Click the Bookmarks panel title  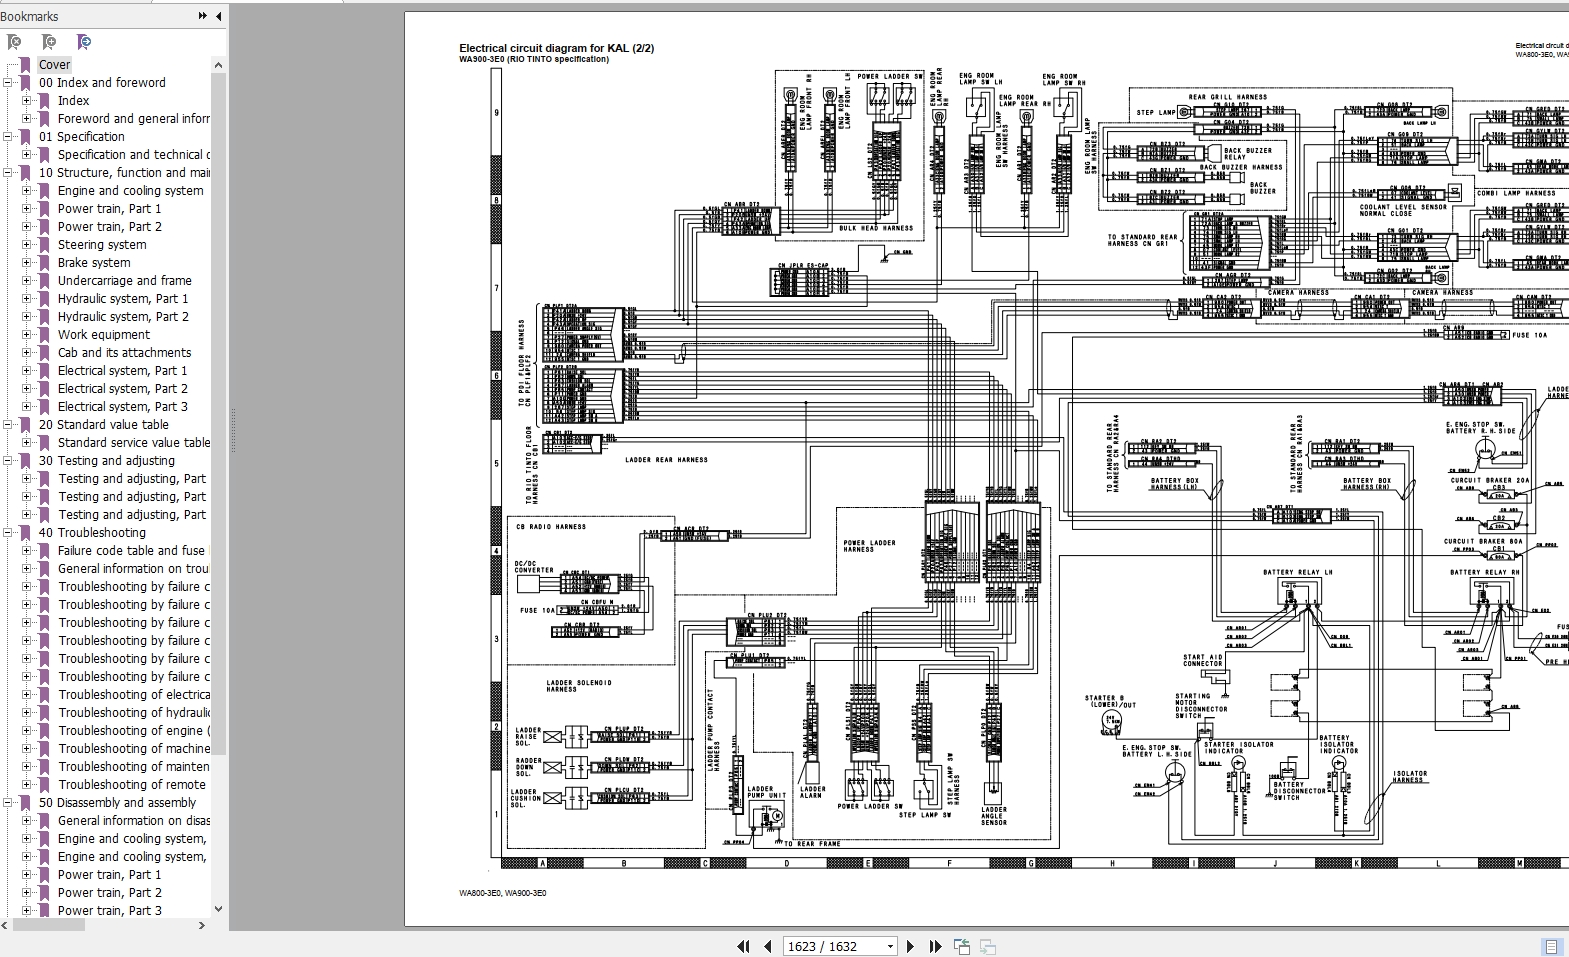pyautogui.click(x=30, y=16)
